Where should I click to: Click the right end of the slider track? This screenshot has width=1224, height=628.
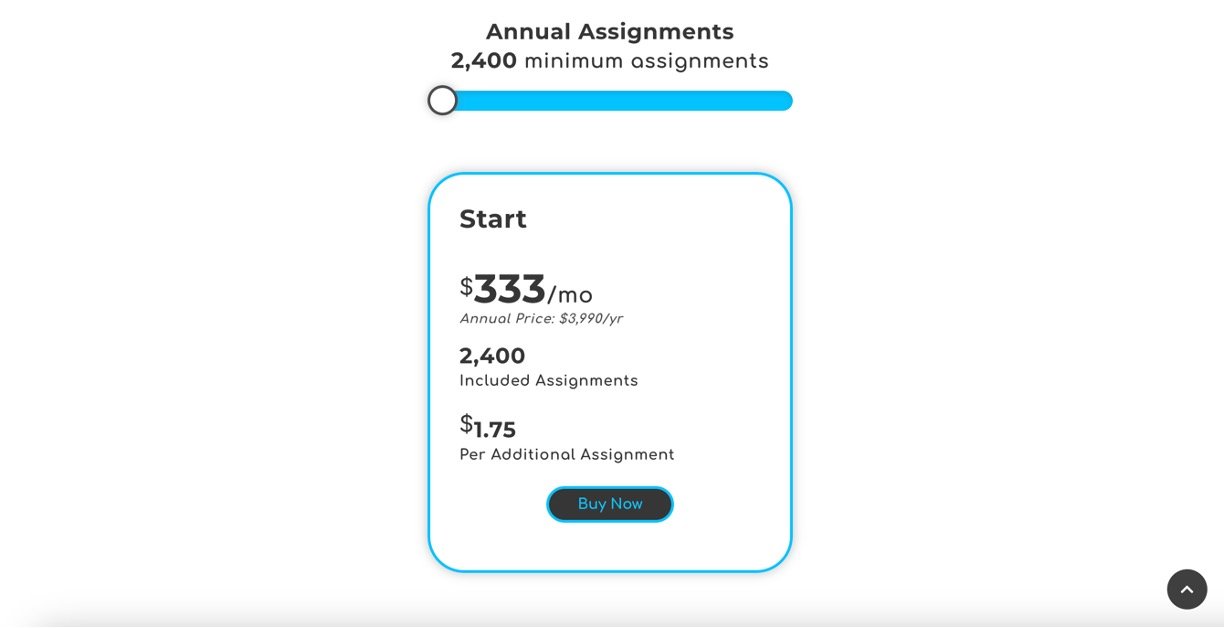tap(785, 101)
